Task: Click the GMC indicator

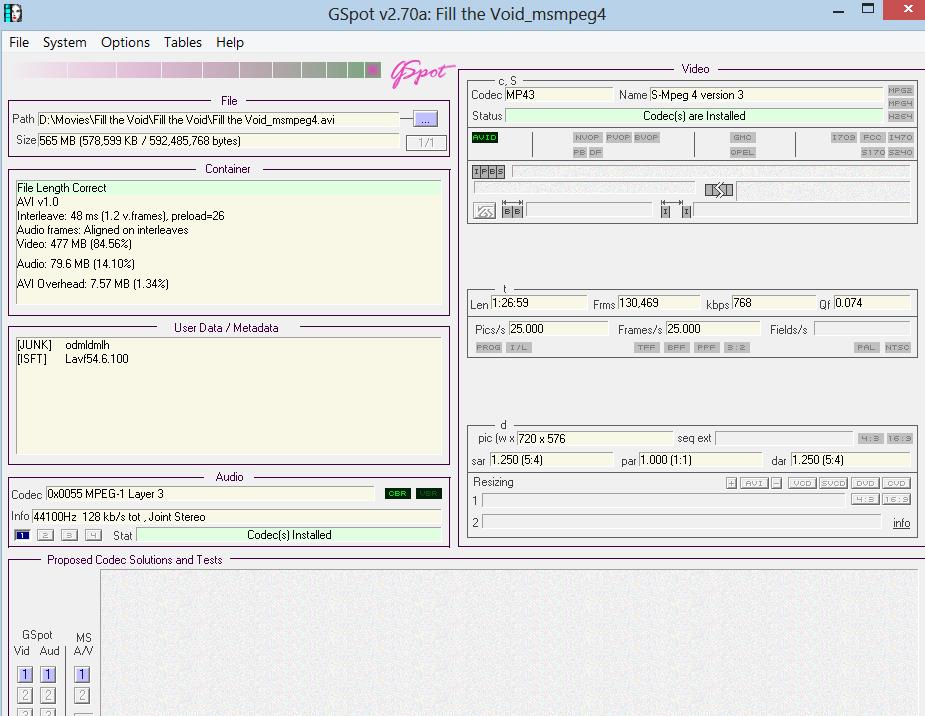Action: [x=742, y=137]
